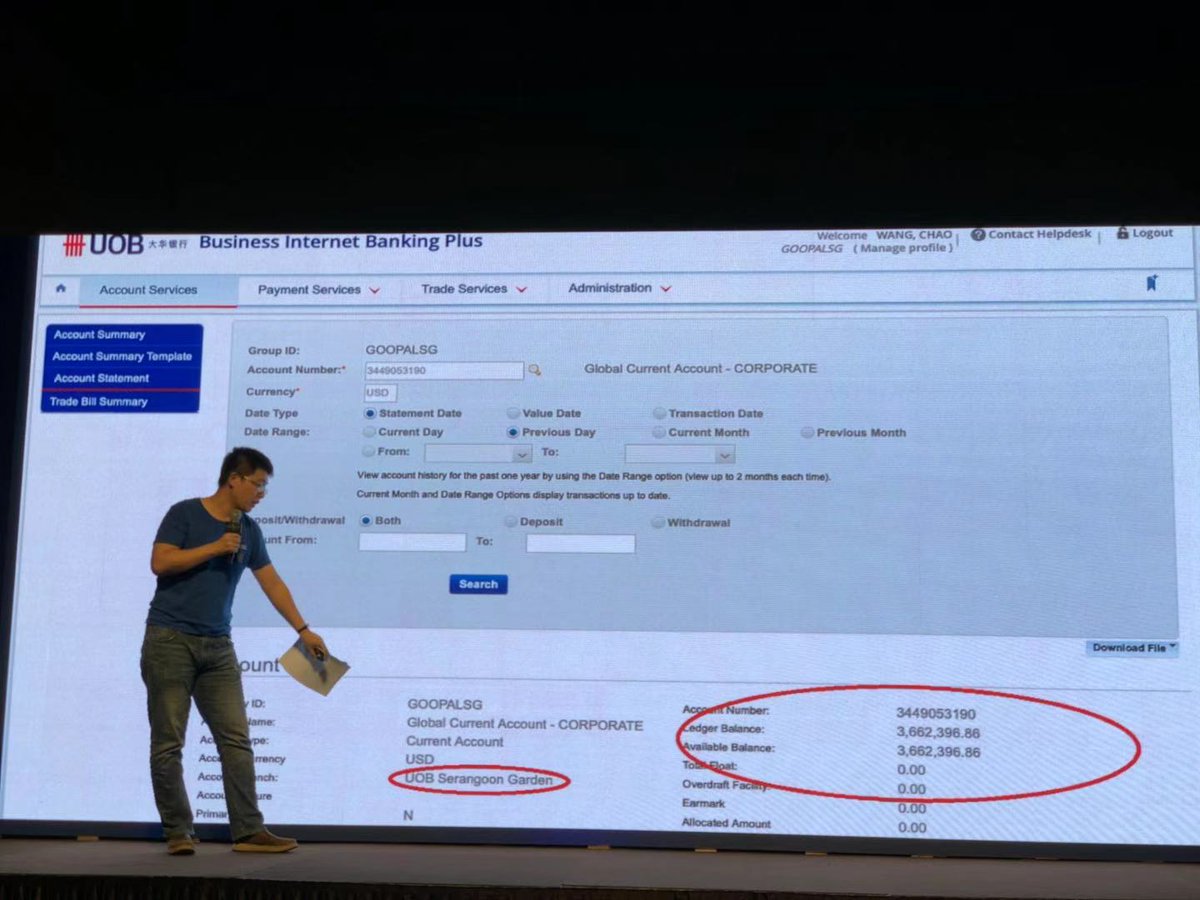Open the Payment Services menu

coord(319,290)
